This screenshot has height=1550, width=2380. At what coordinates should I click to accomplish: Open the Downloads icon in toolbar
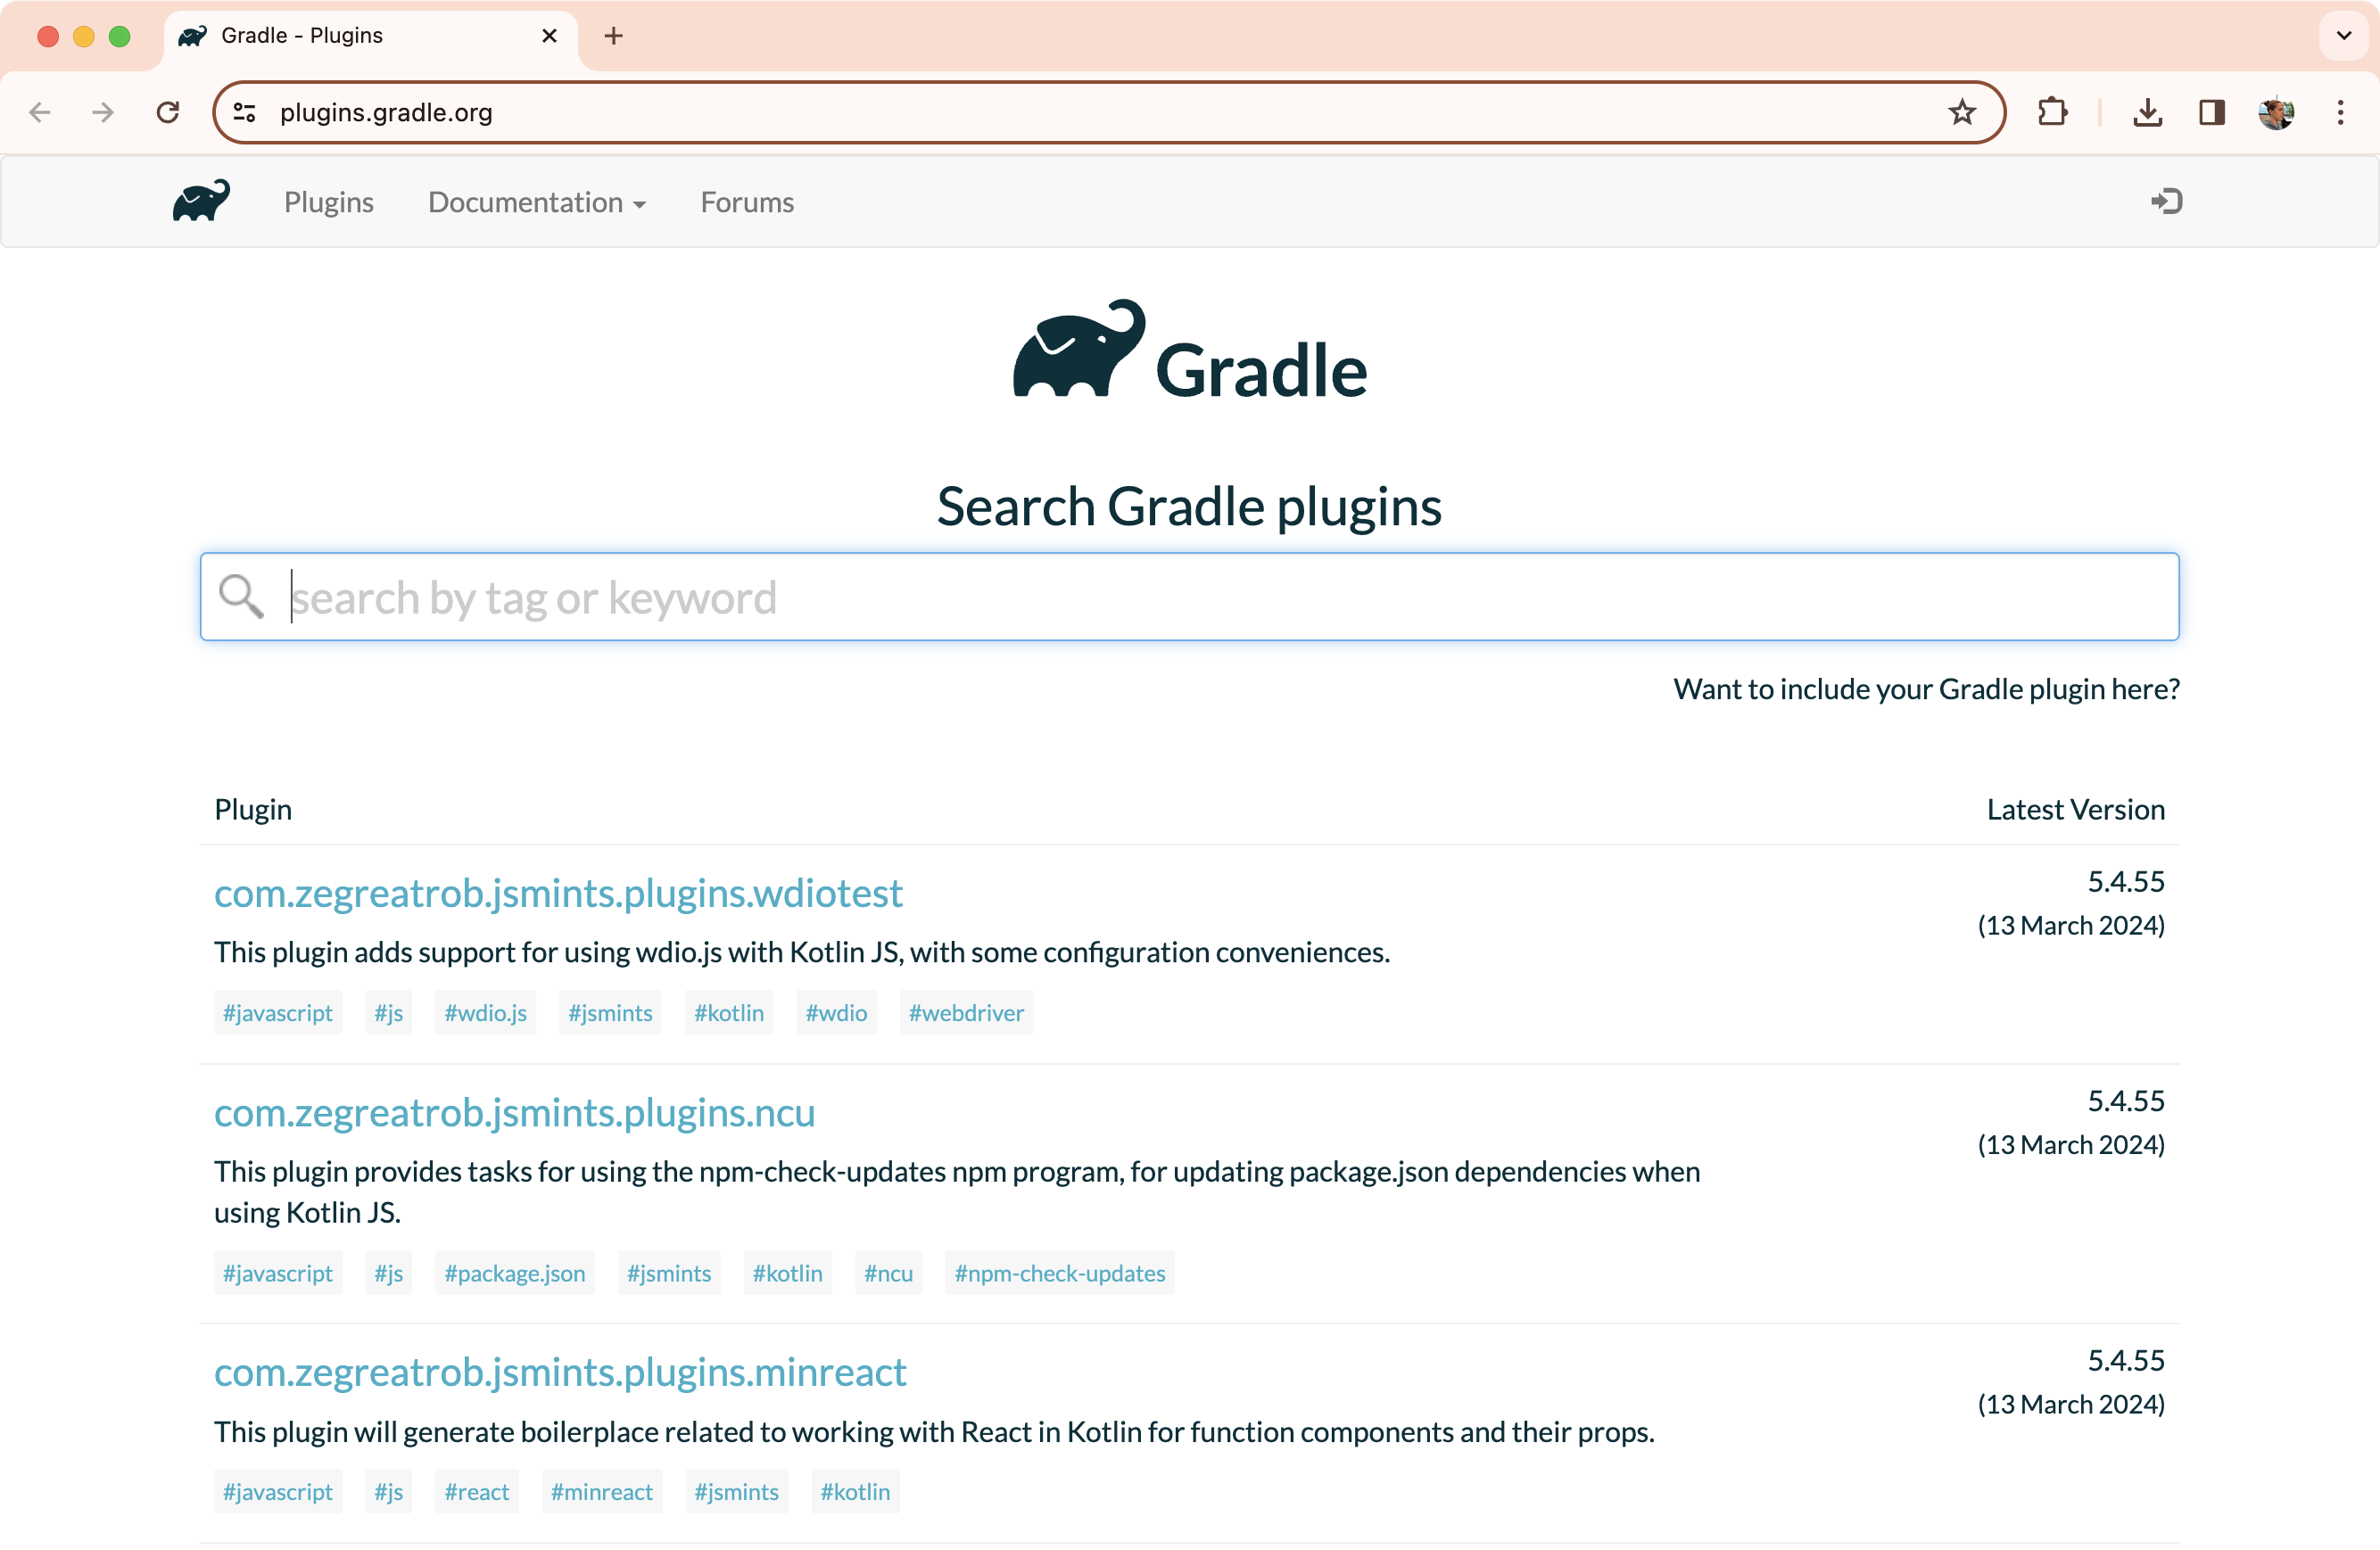[x=2147, y=112]
